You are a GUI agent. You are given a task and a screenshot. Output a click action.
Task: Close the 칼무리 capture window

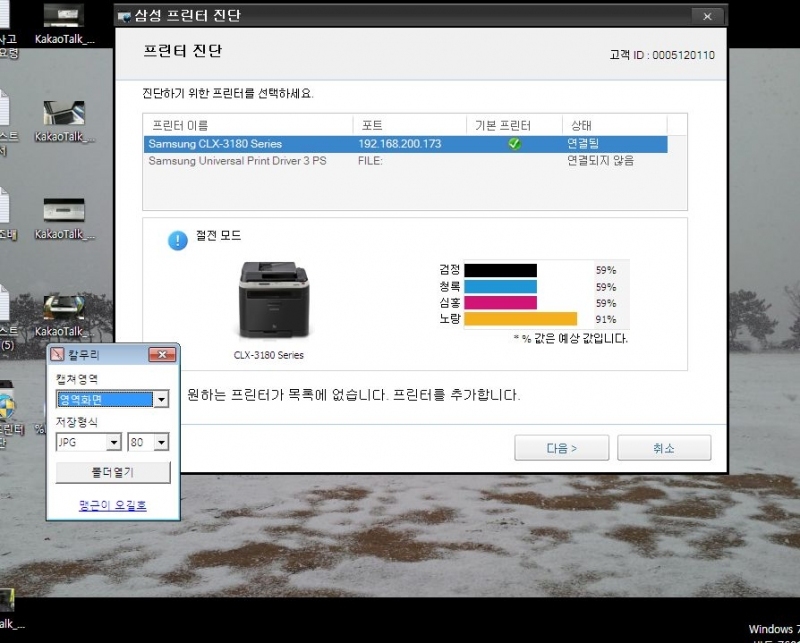pos(161,355)
